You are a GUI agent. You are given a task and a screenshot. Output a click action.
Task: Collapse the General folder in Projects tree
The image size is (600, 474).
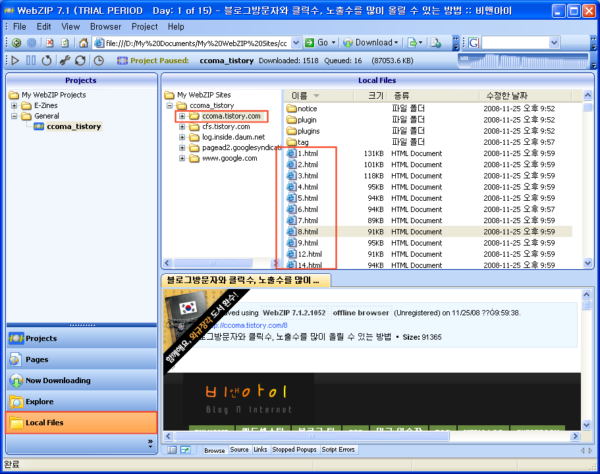click(14, 116)
